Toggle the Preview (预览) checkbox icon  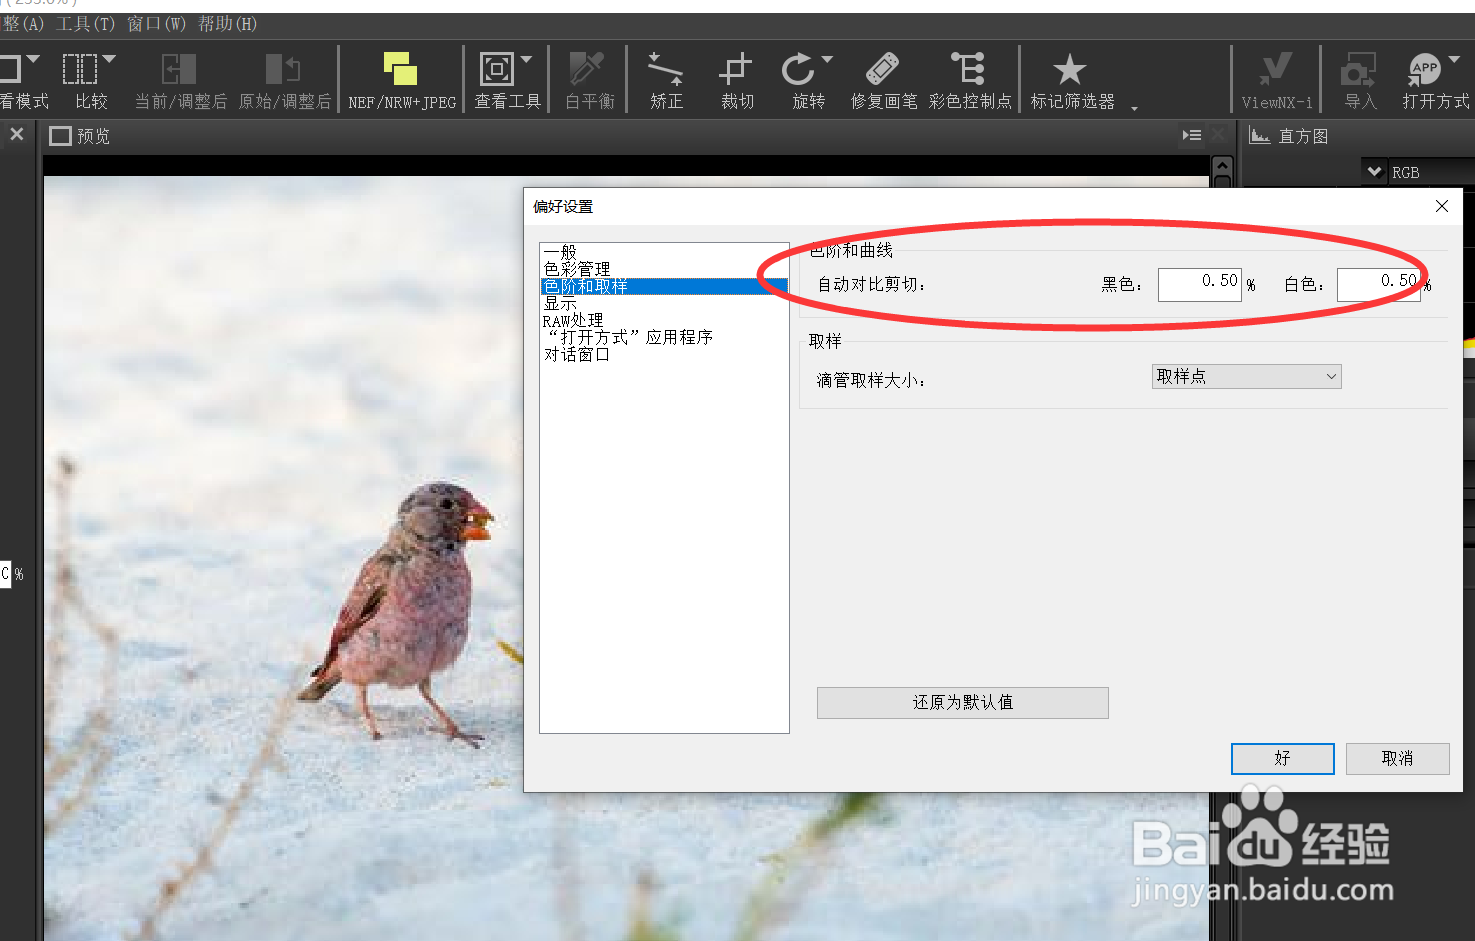pyautogui.click(x=60, y=136)
